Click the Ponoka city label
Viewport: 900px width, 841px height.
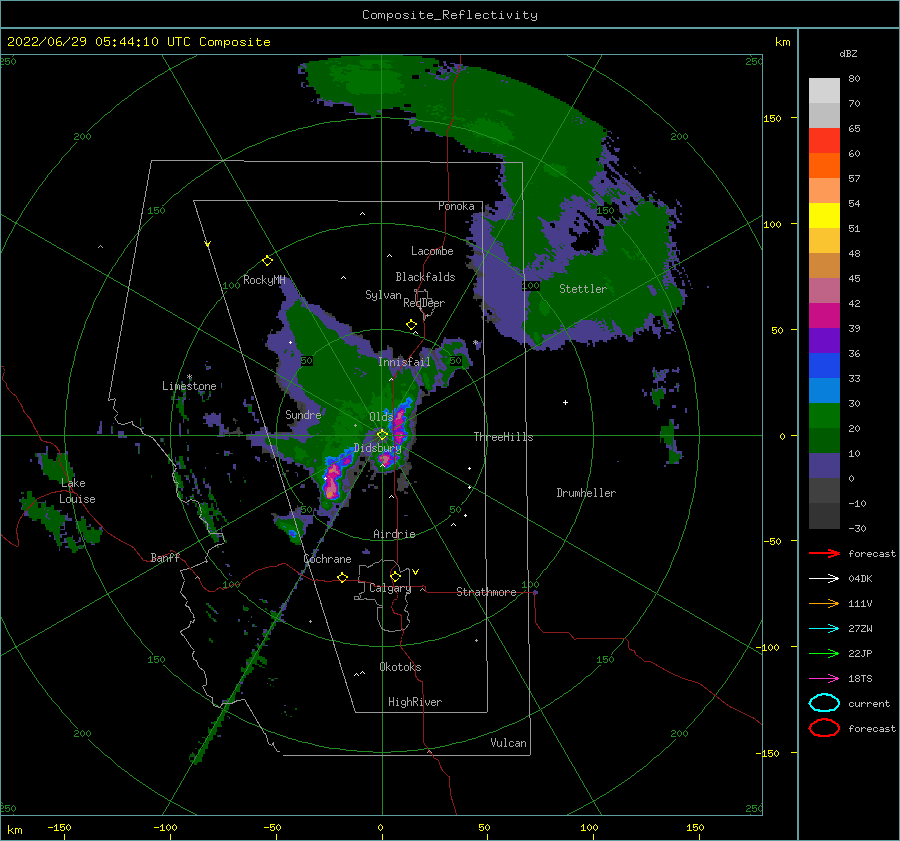click(x=456, y=206)
